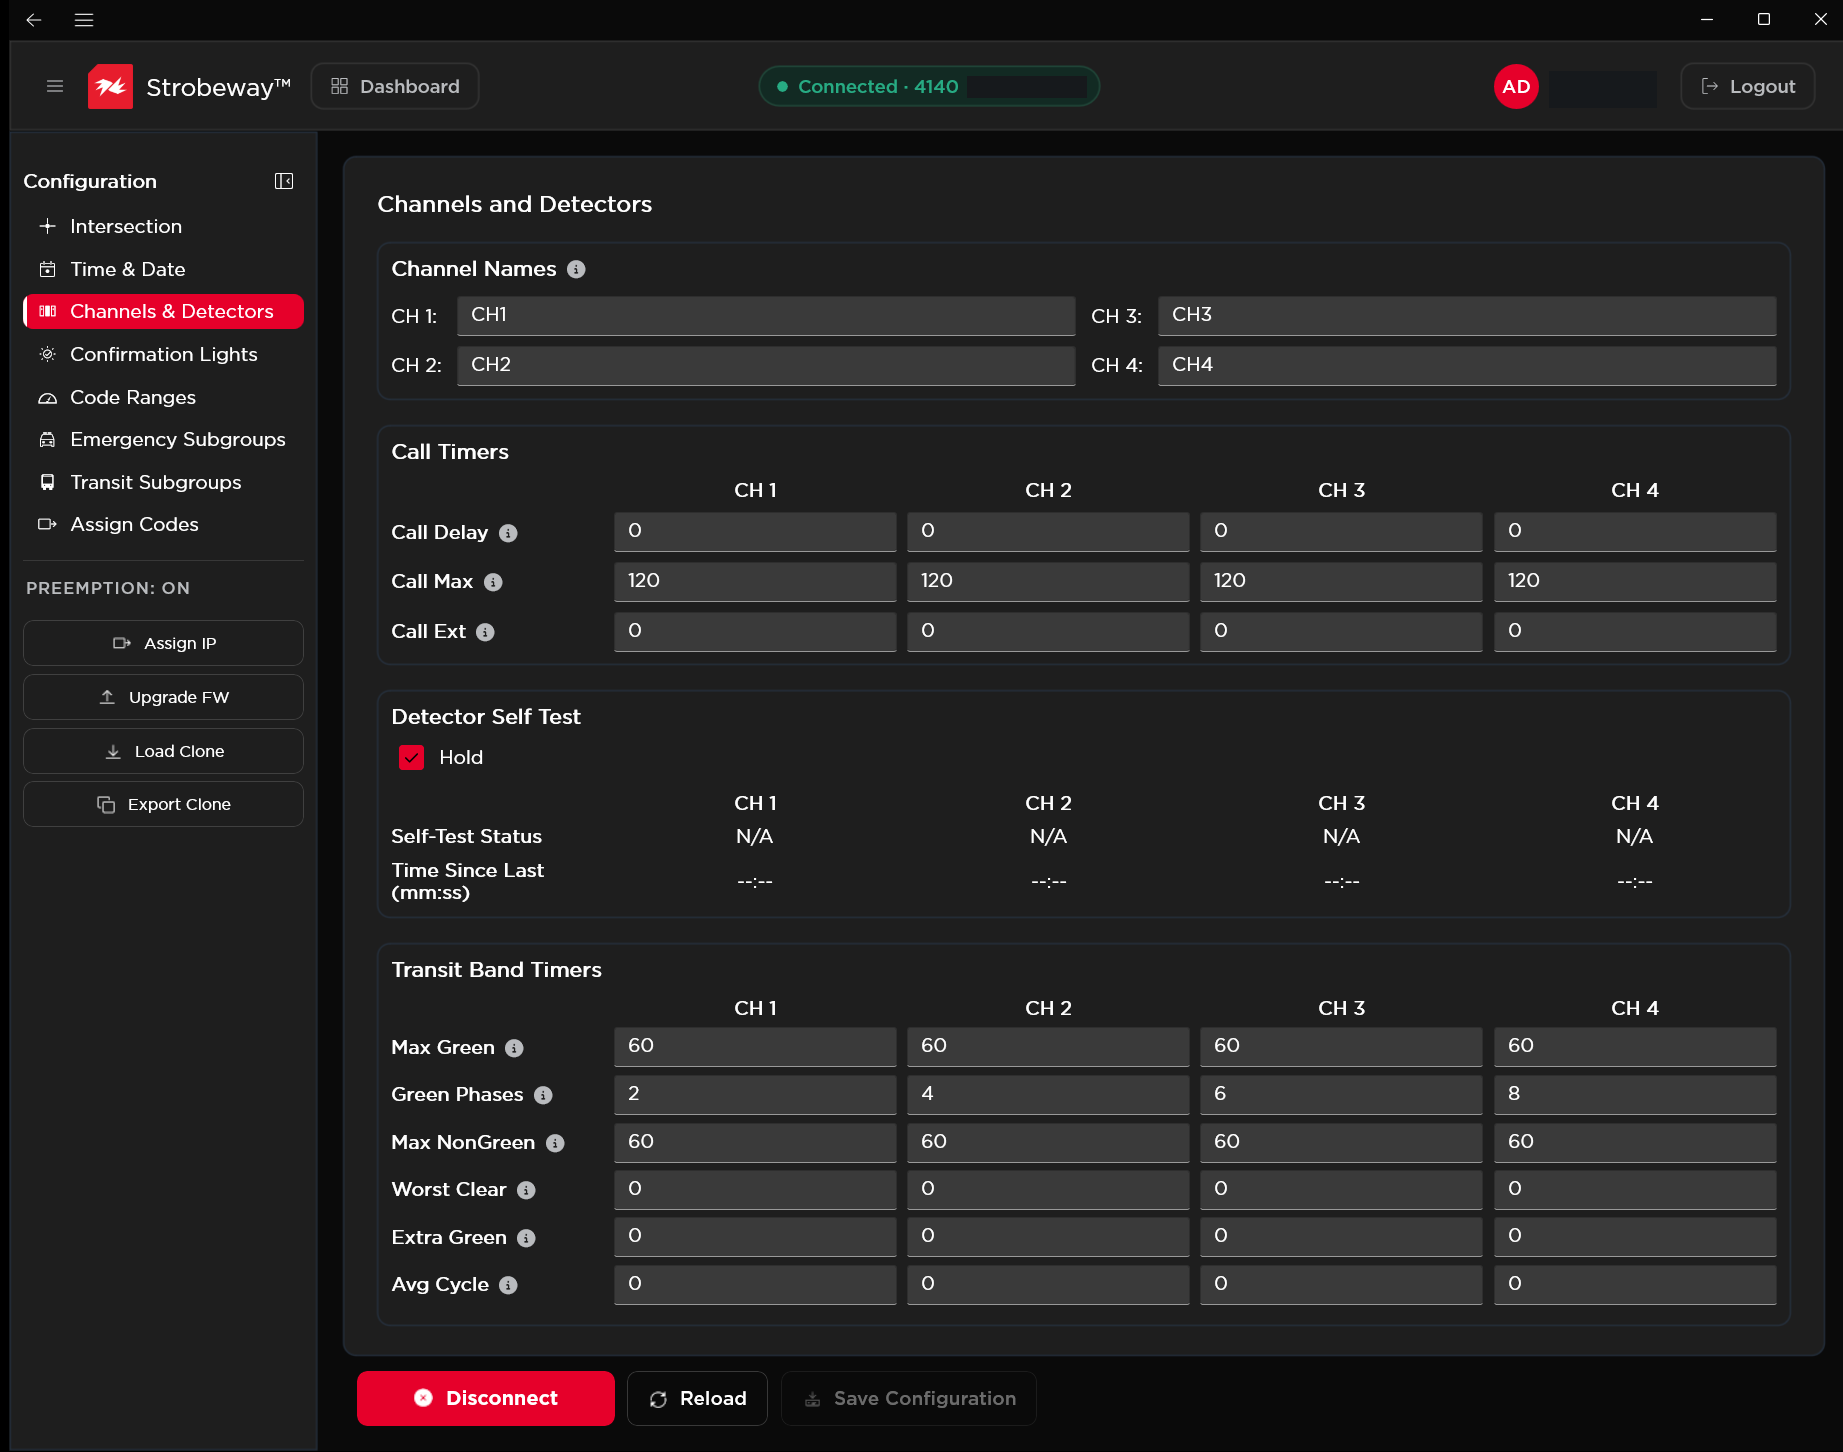Focus Max Green field for CH 4
Viewport: 1843px width, 1452px height.
[x=1635, y=1046]
